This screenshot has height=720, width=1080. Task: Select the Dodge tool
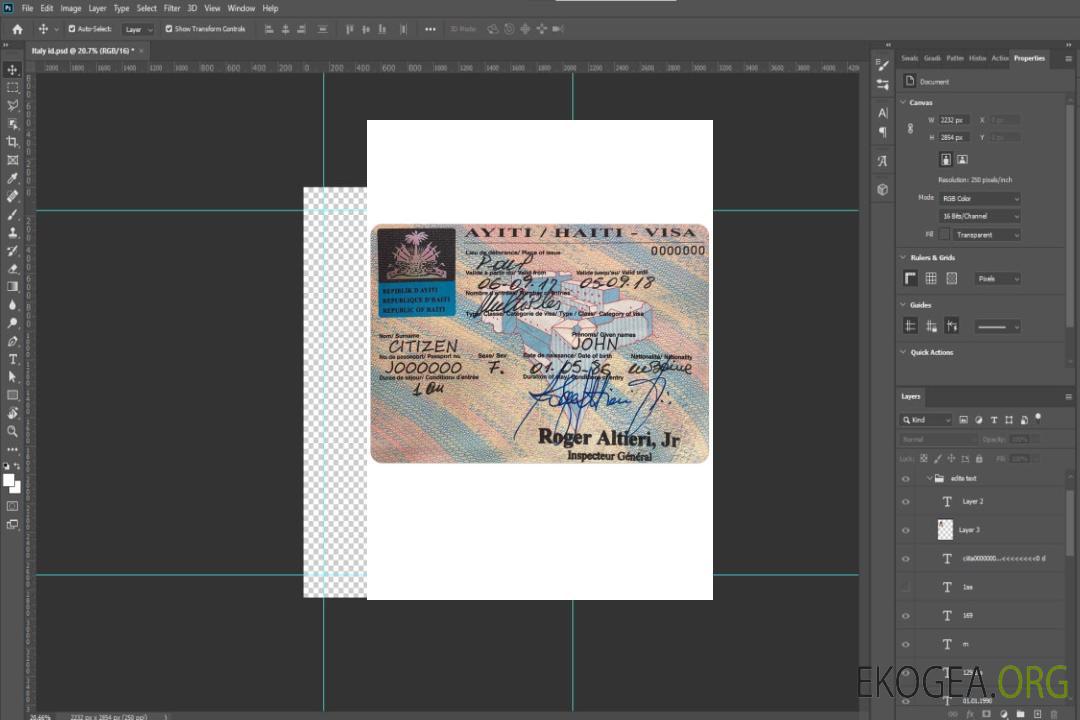[12, 323]
